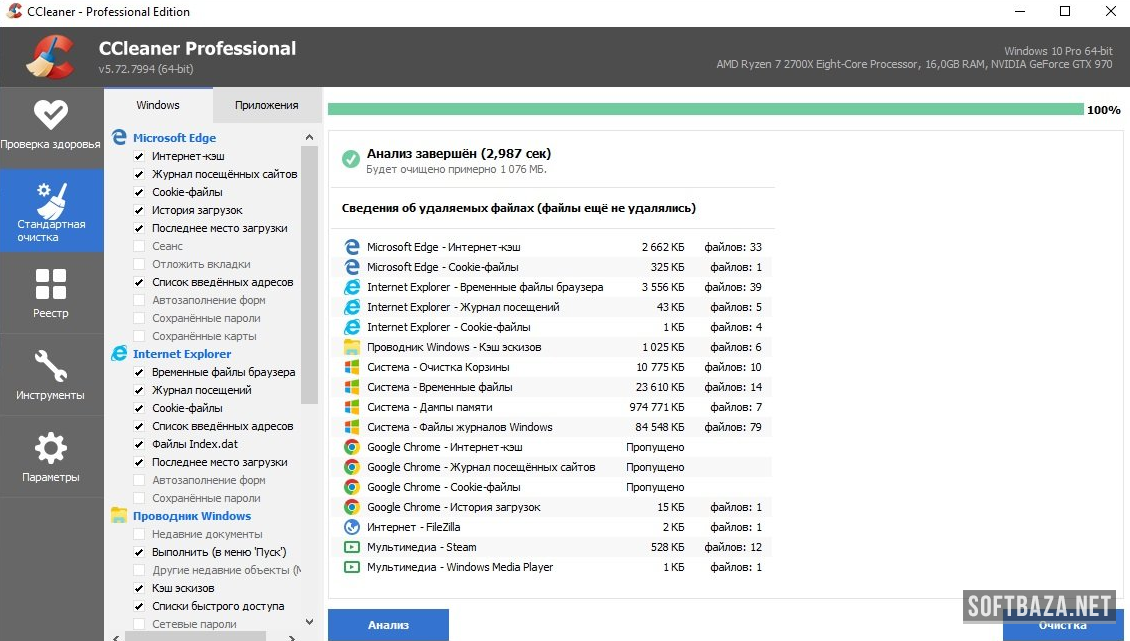Click the Google Chrome Интернет-кэш result icon
Viewport: 1130px width, 641px height.
(x=352, y=447)
